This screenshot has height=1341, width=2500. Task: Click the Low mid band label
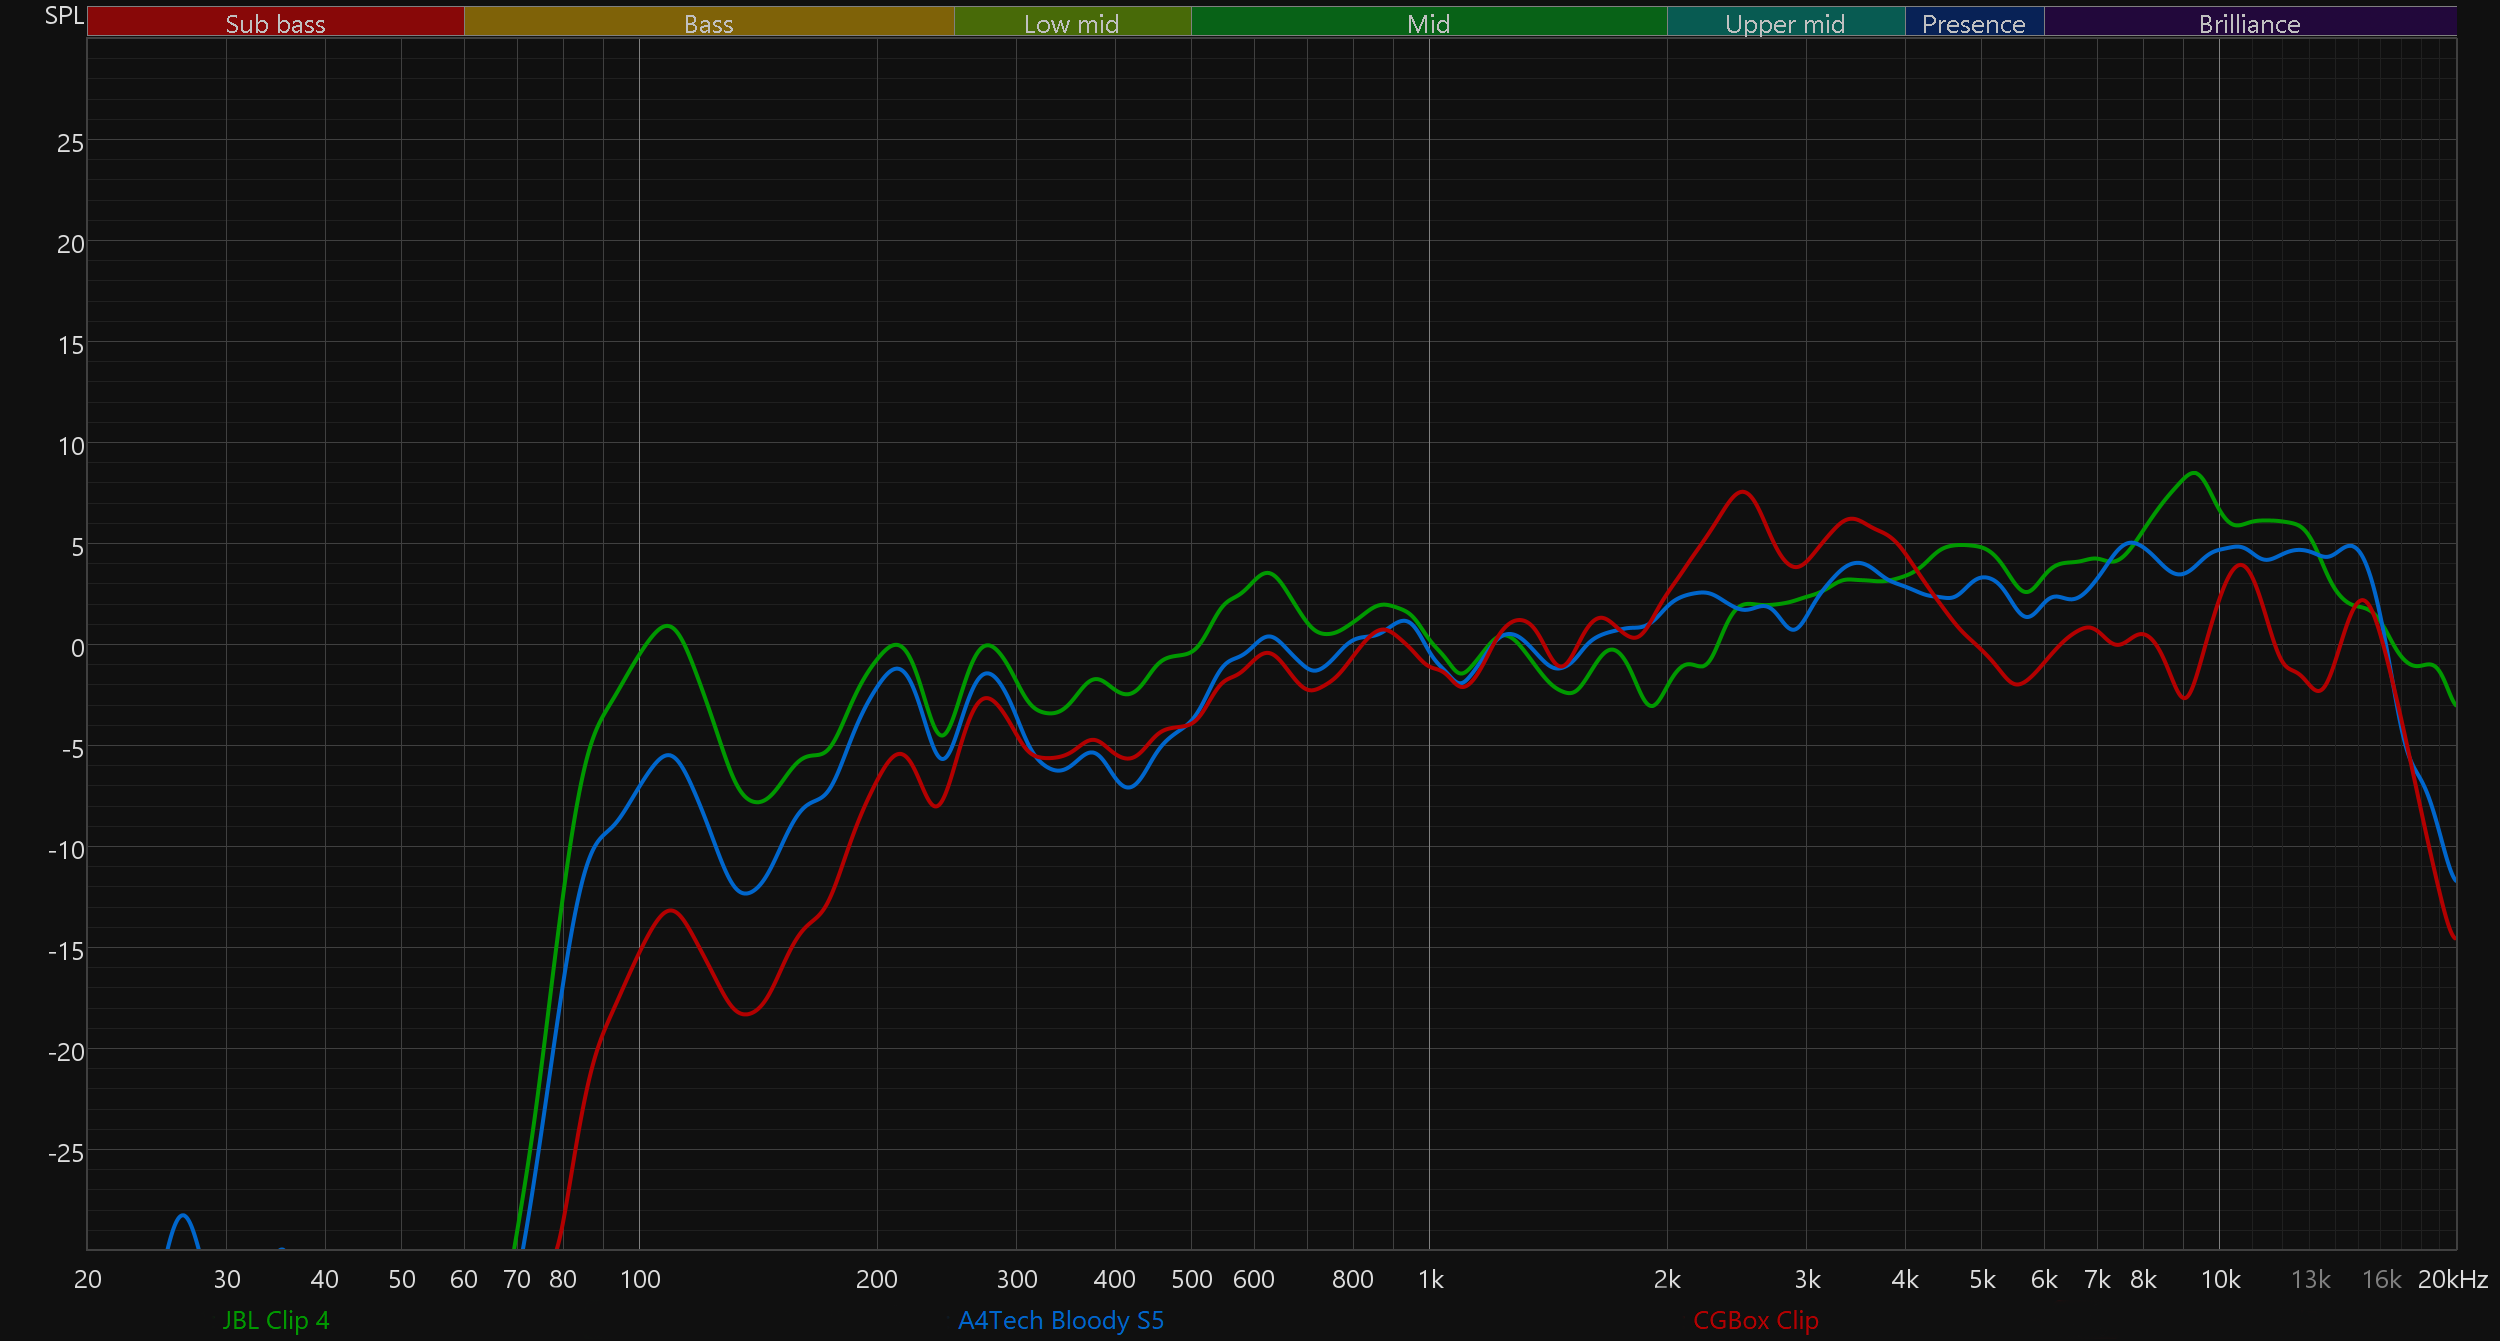(1071, 23)
